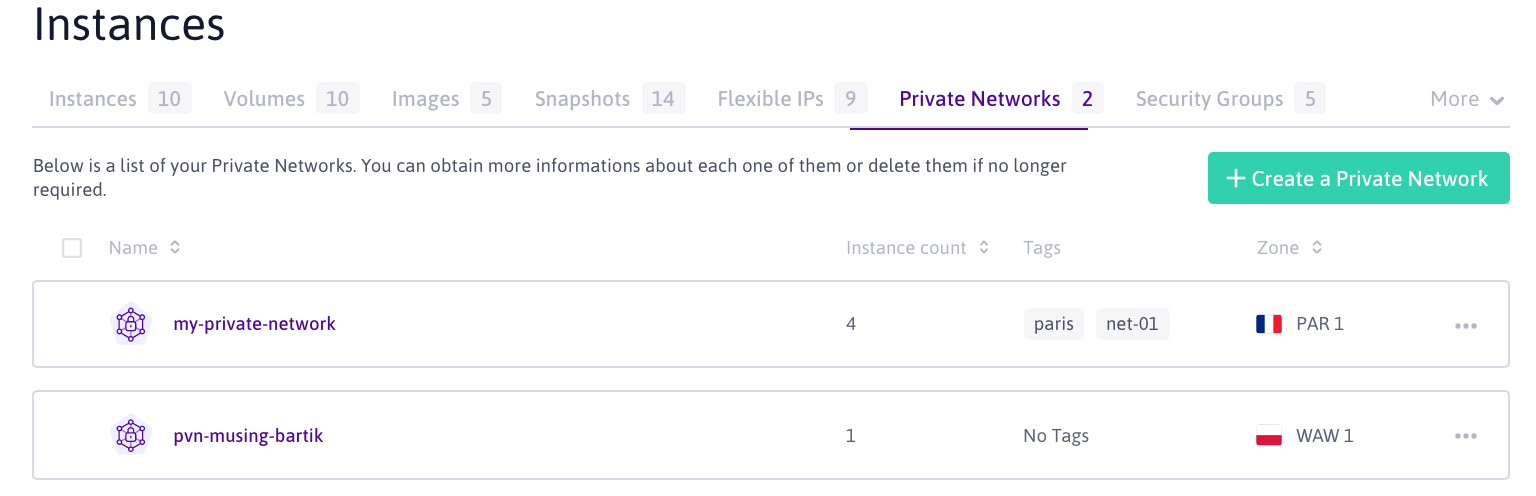This screenshot has width=1536, height=496.
Task: Click the France flag icon
Action: pyautogui.click(x=1269, y=324)
